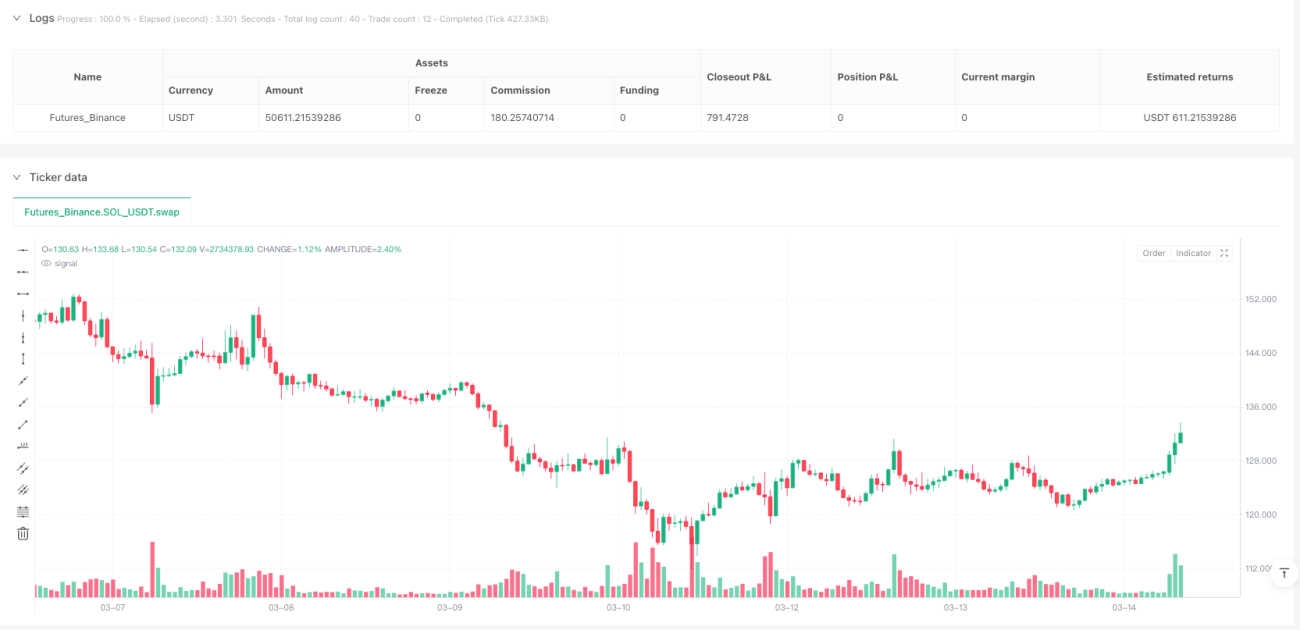This screenshot has width=1300, height=630.
Task: Click the 03-10 date on time axis
Action: [619, 607]
